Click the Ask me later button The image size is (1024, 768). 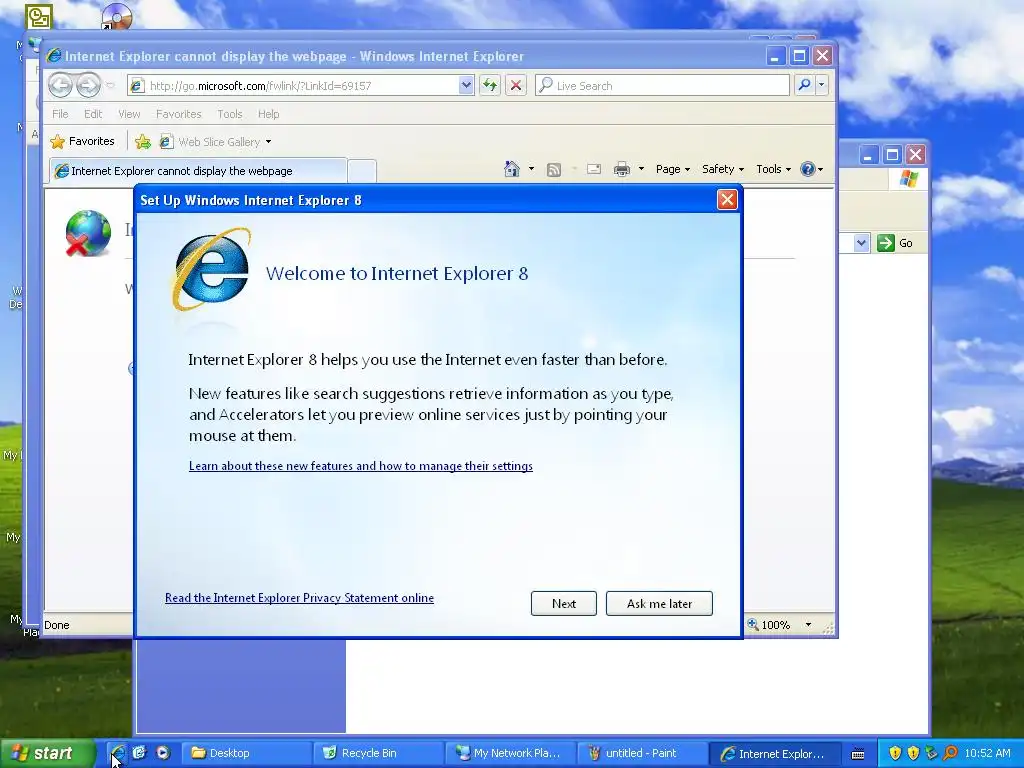(x=659, y=603)
